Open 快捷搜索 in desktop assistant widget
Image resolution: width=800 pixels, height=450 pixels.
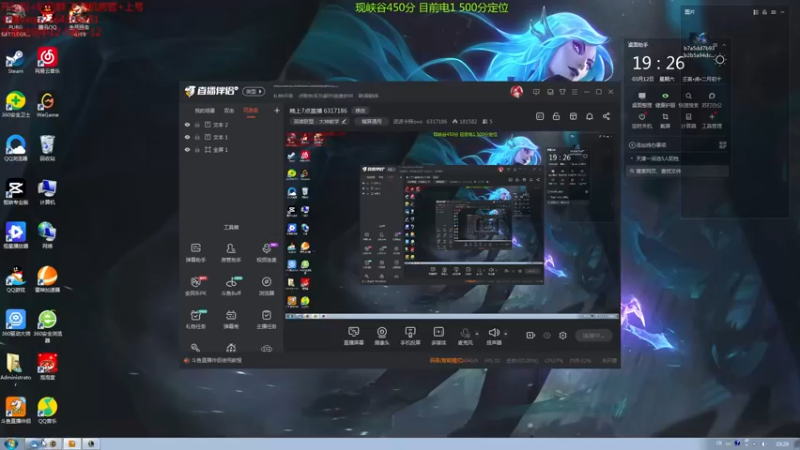688,99
